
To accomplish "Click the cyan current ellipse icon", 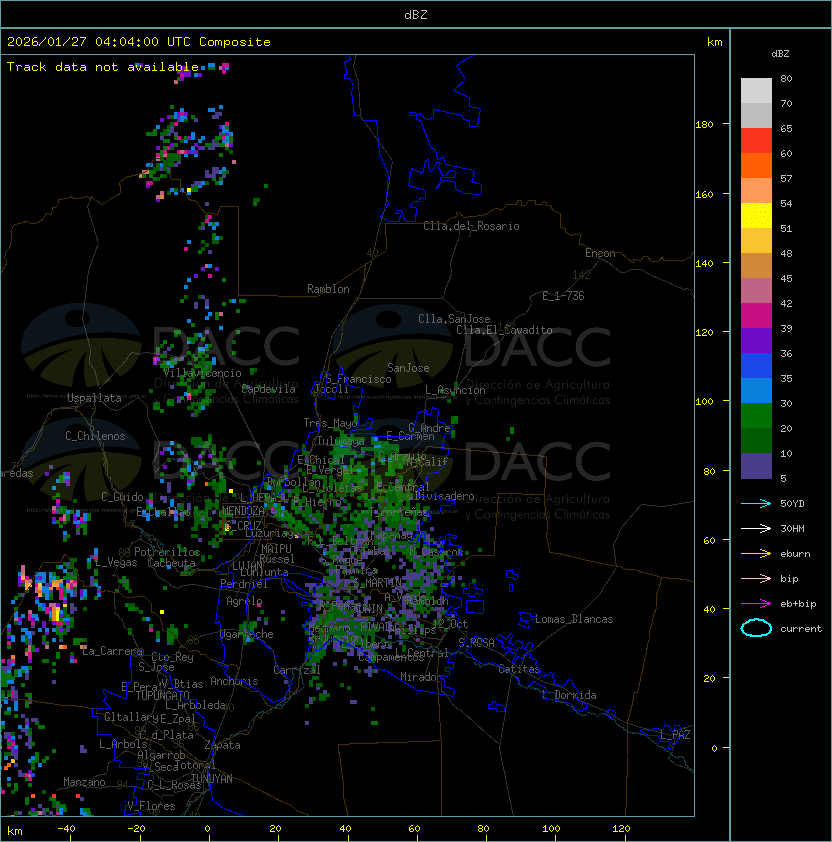I will 756,628.
